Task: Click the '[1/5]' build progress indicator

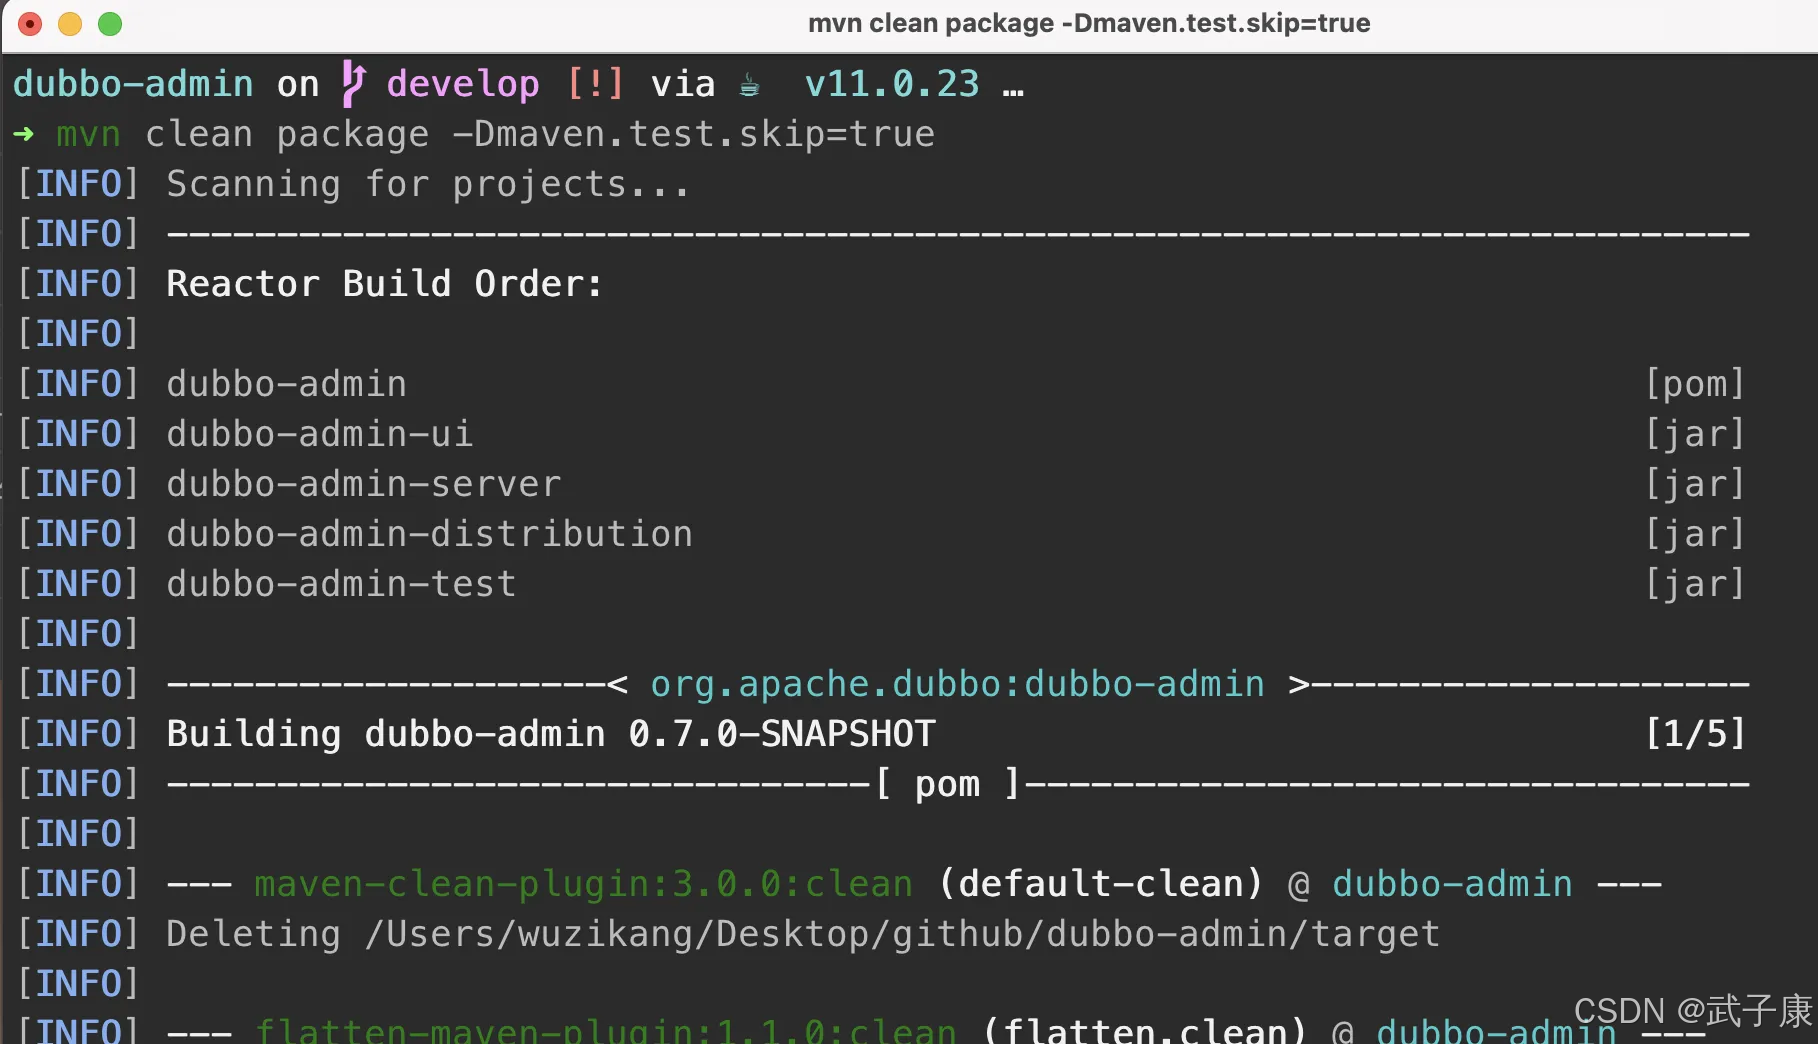Action: (x=1696, y=734)
